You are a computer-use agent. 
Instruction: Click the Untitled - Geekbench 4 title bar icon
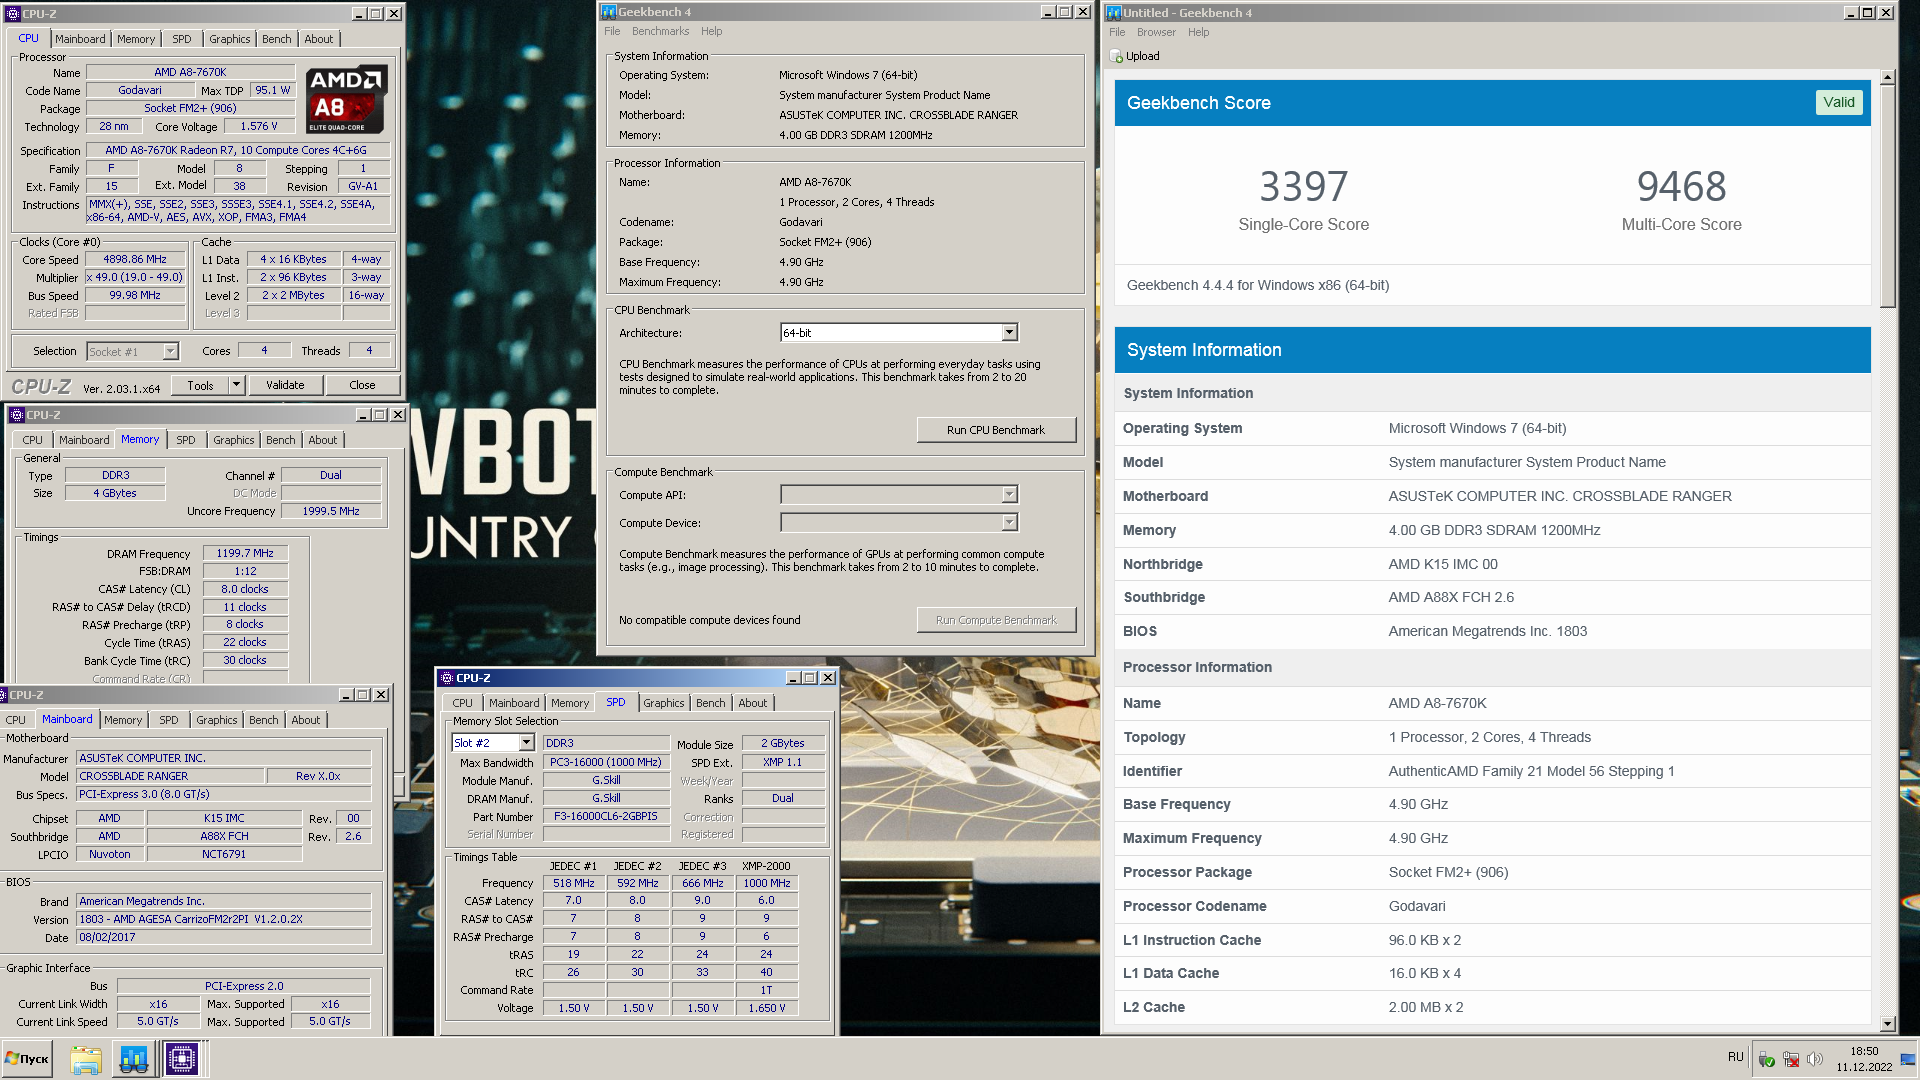click(x=1113, y=13)
